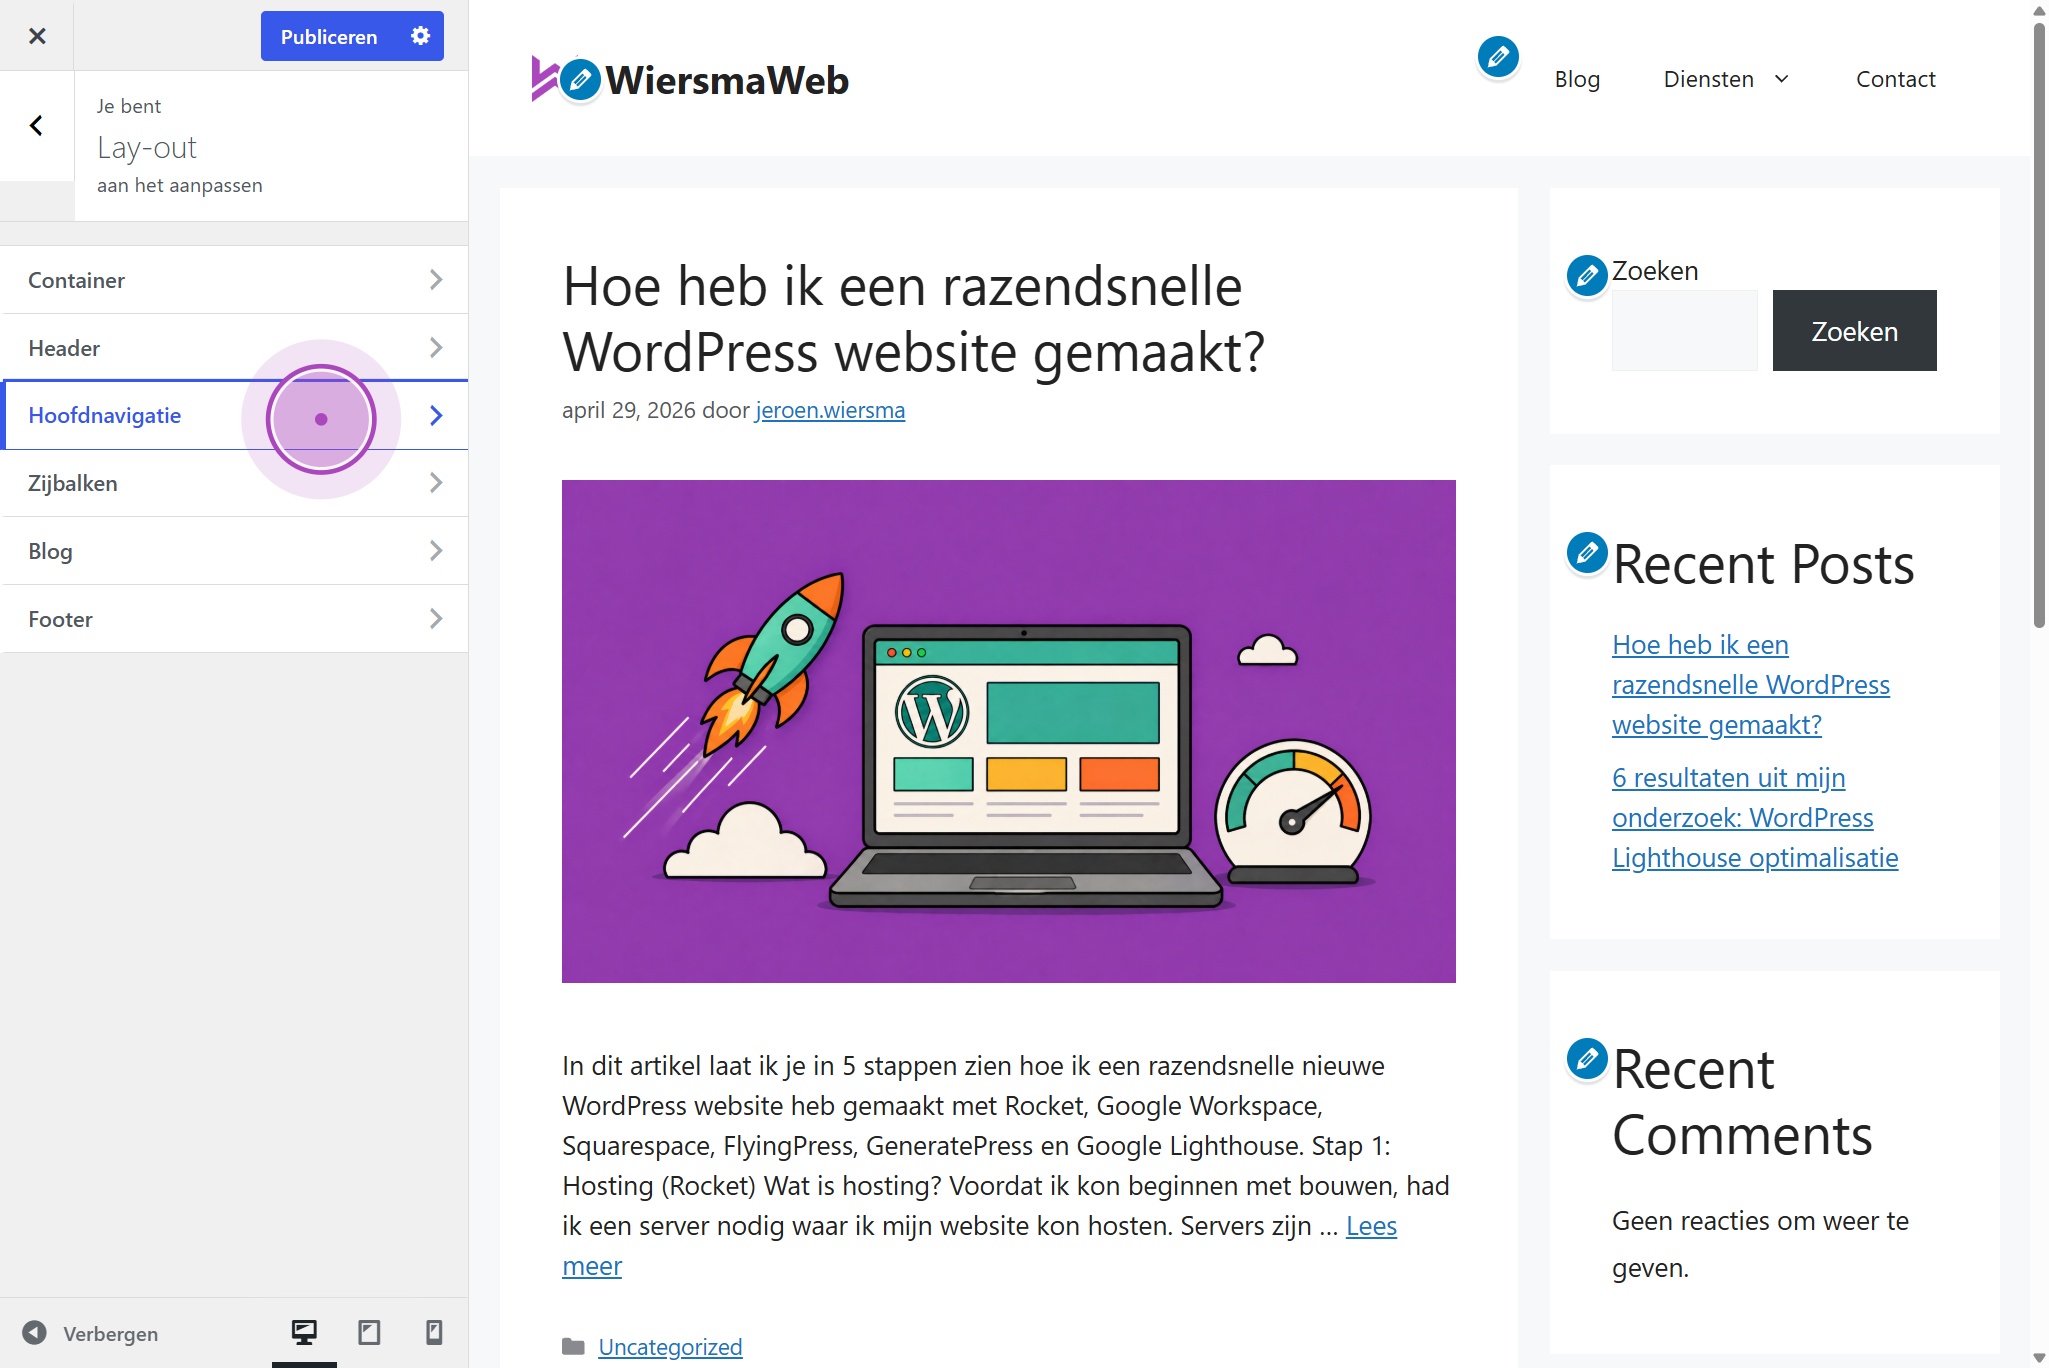Screen dimensions: 2049x1368
Task: Click the folder icon beside Uncategorized
Action: point(573,1347)
